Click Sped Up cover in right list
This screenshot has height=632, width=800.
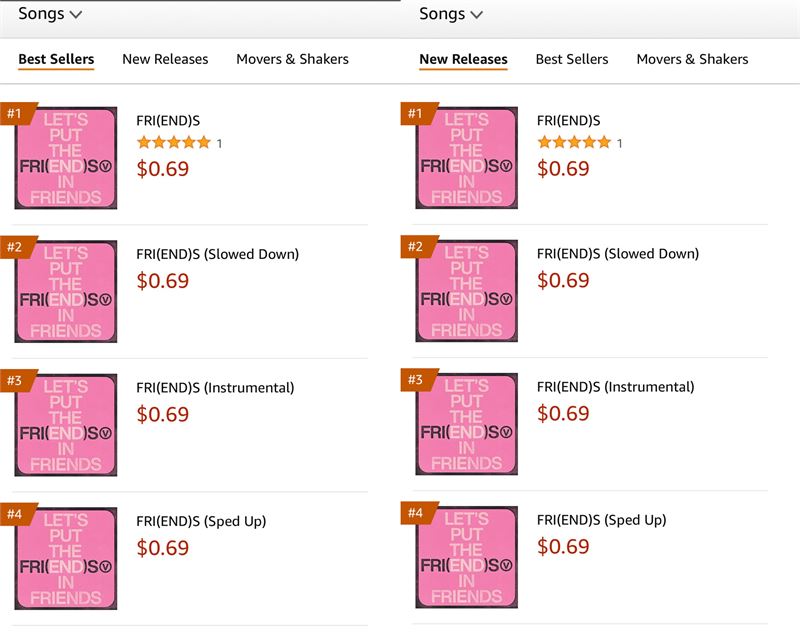(x=466, y=557)
